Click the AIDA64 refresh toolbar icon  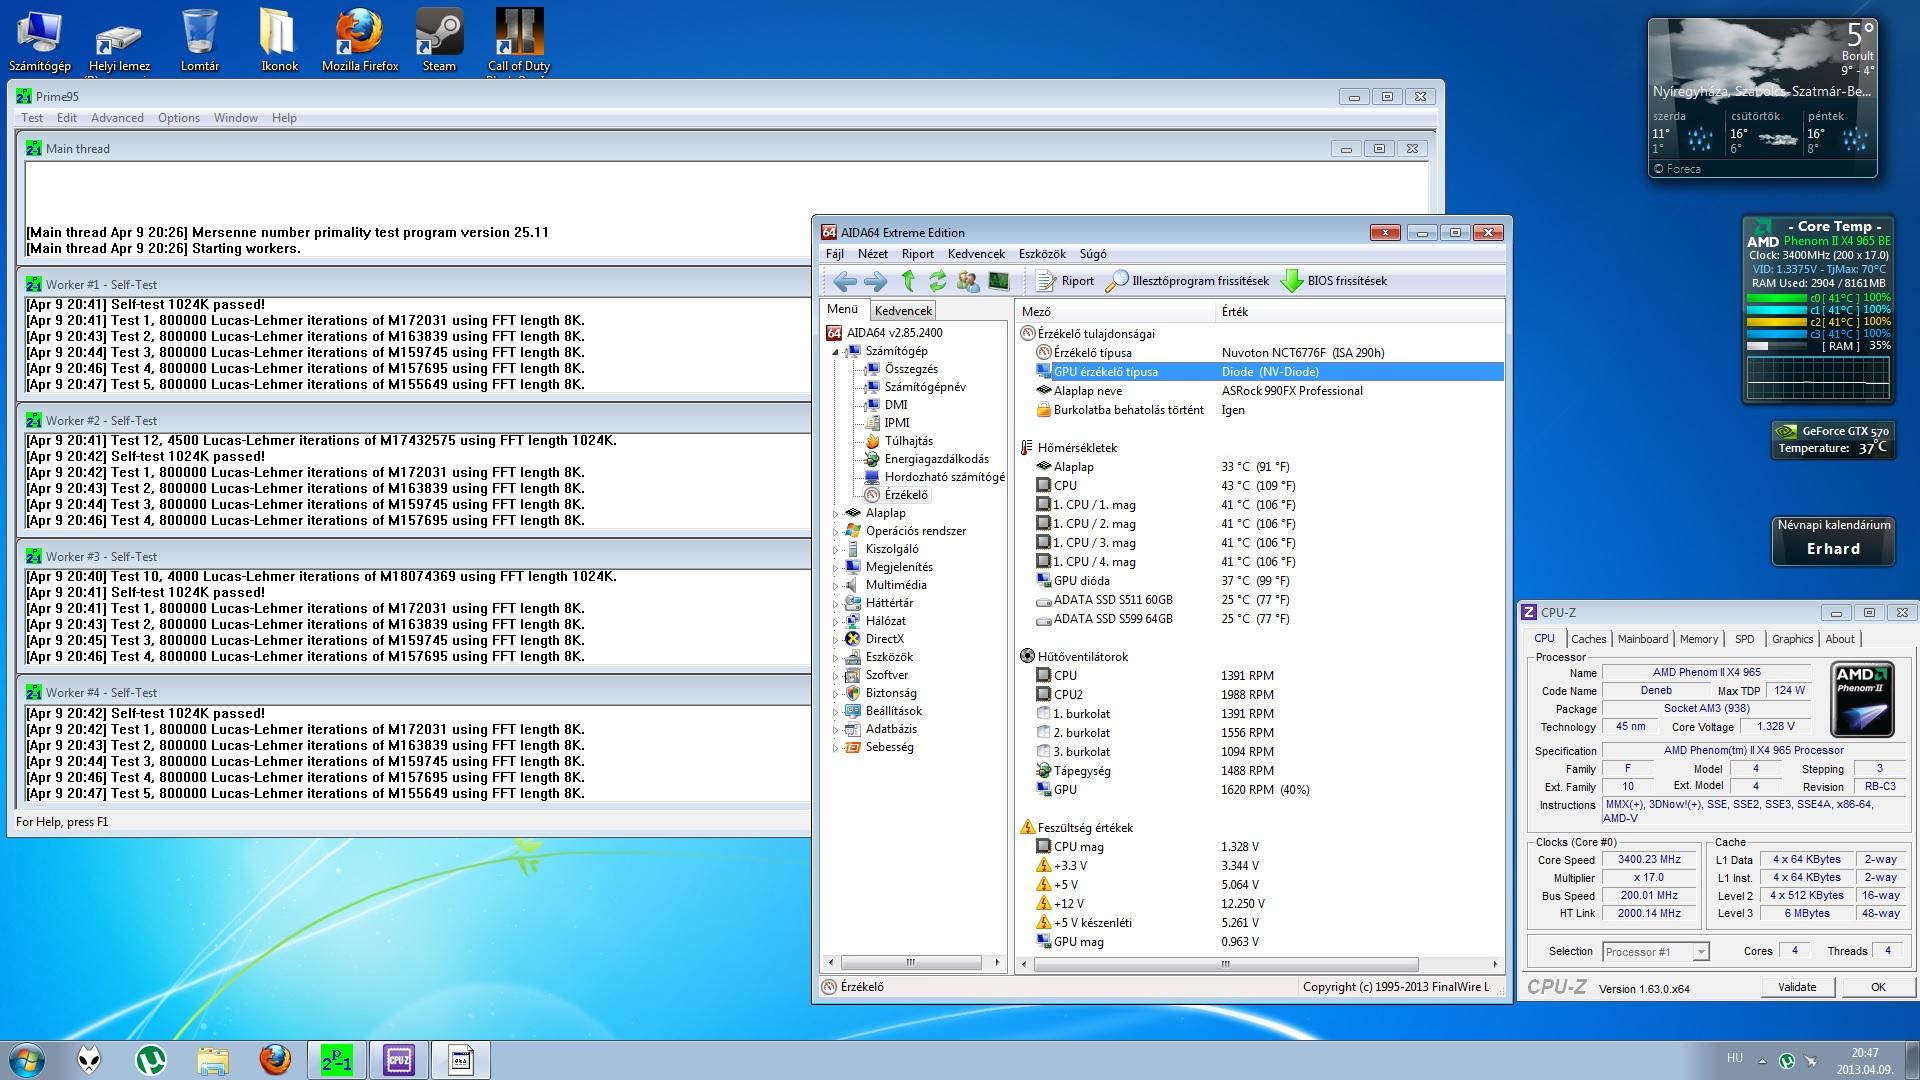pos(937,281)
